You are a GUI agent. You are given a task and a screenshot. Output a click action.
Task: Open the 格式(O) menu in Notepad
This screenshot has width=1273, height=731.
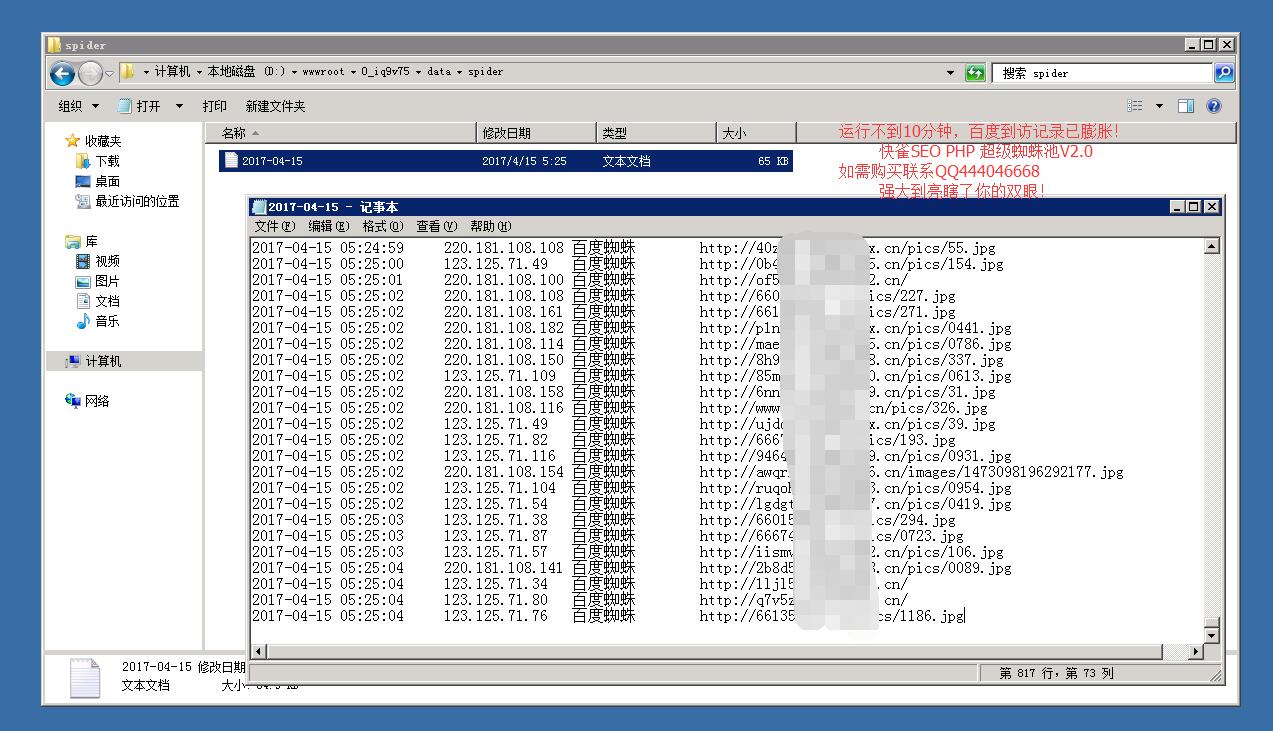click(382, 226)
